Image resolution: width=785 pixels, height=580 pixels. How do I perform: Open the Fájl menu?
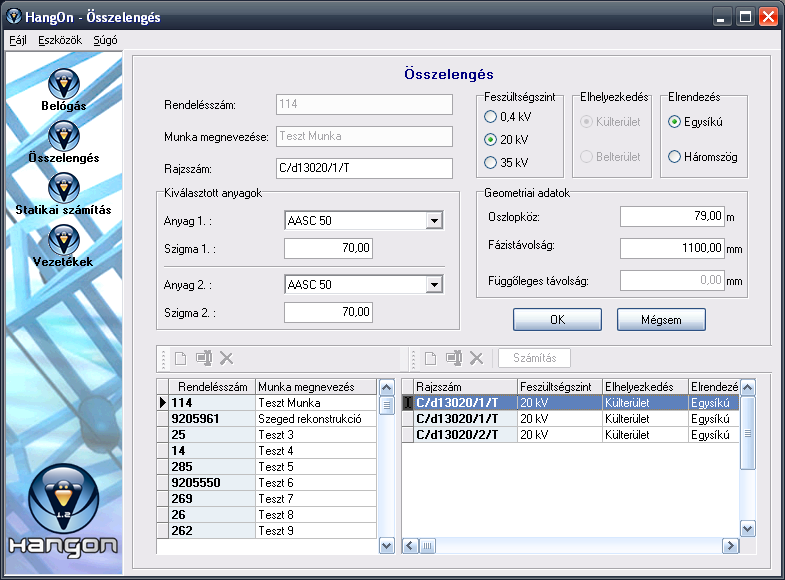coord(18,40)
